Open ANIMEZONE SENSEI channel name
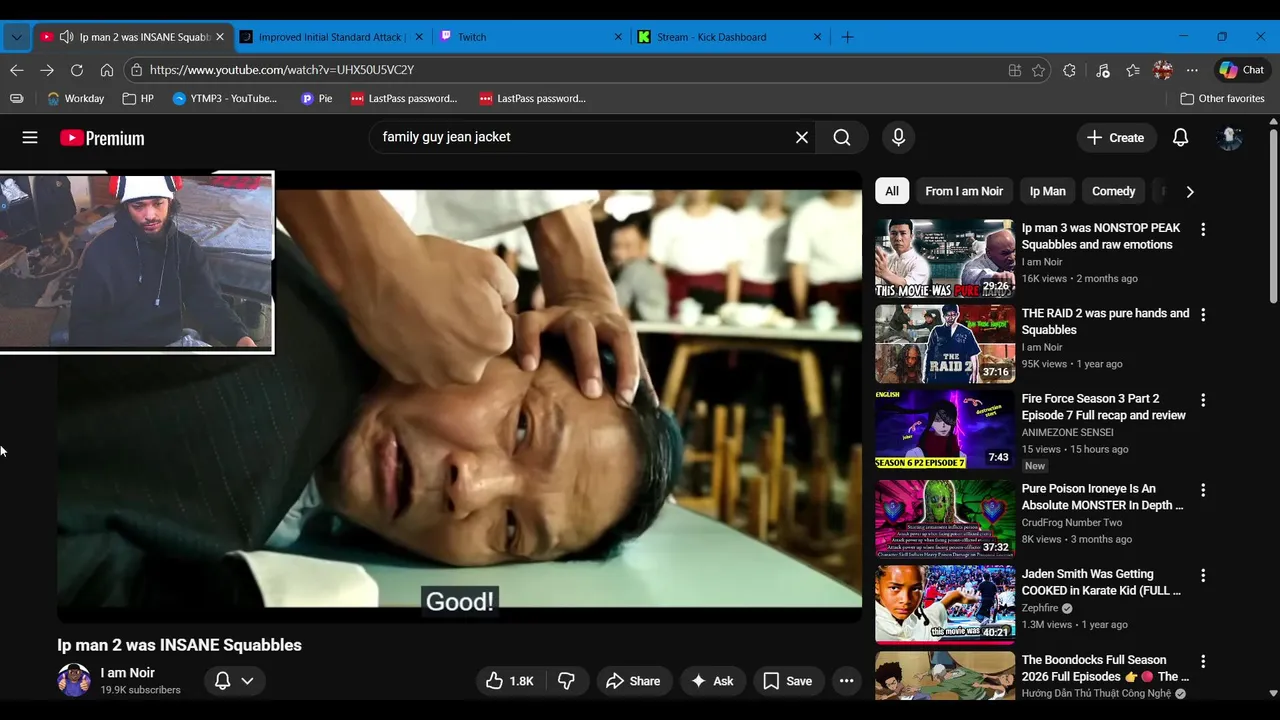 [1068, 432]
